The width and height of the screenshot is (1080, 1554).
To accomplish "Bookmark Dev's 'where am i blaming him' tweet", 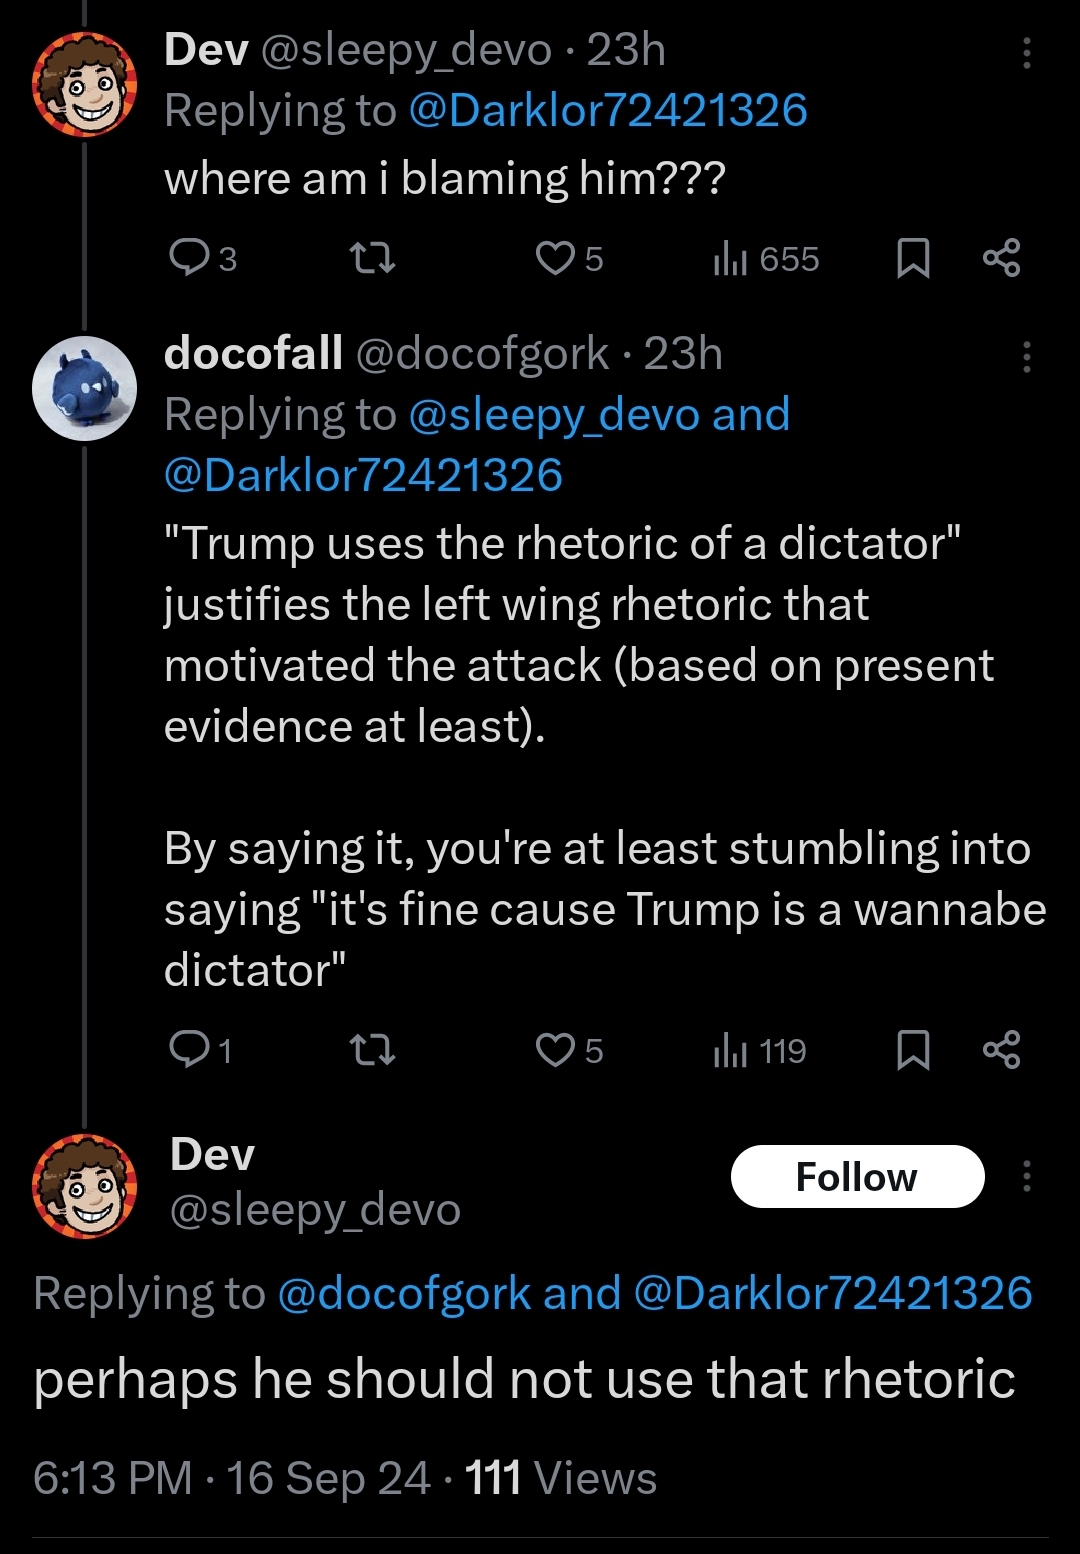I will [912, 259].
